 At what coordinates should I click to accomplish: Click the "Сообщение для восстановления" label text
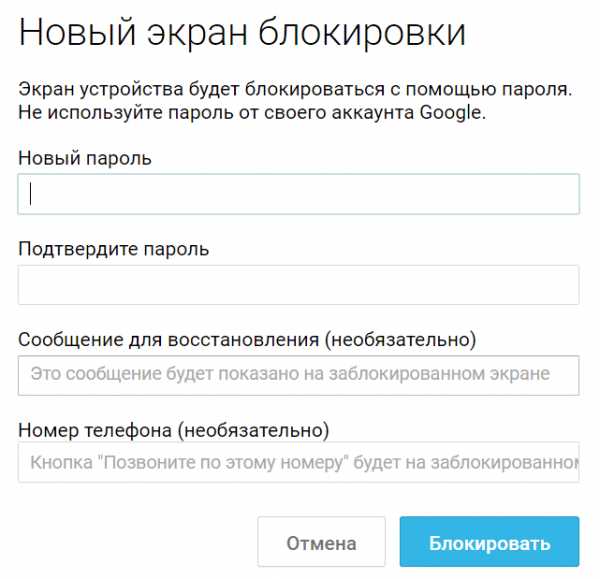[x=166, y=339]
